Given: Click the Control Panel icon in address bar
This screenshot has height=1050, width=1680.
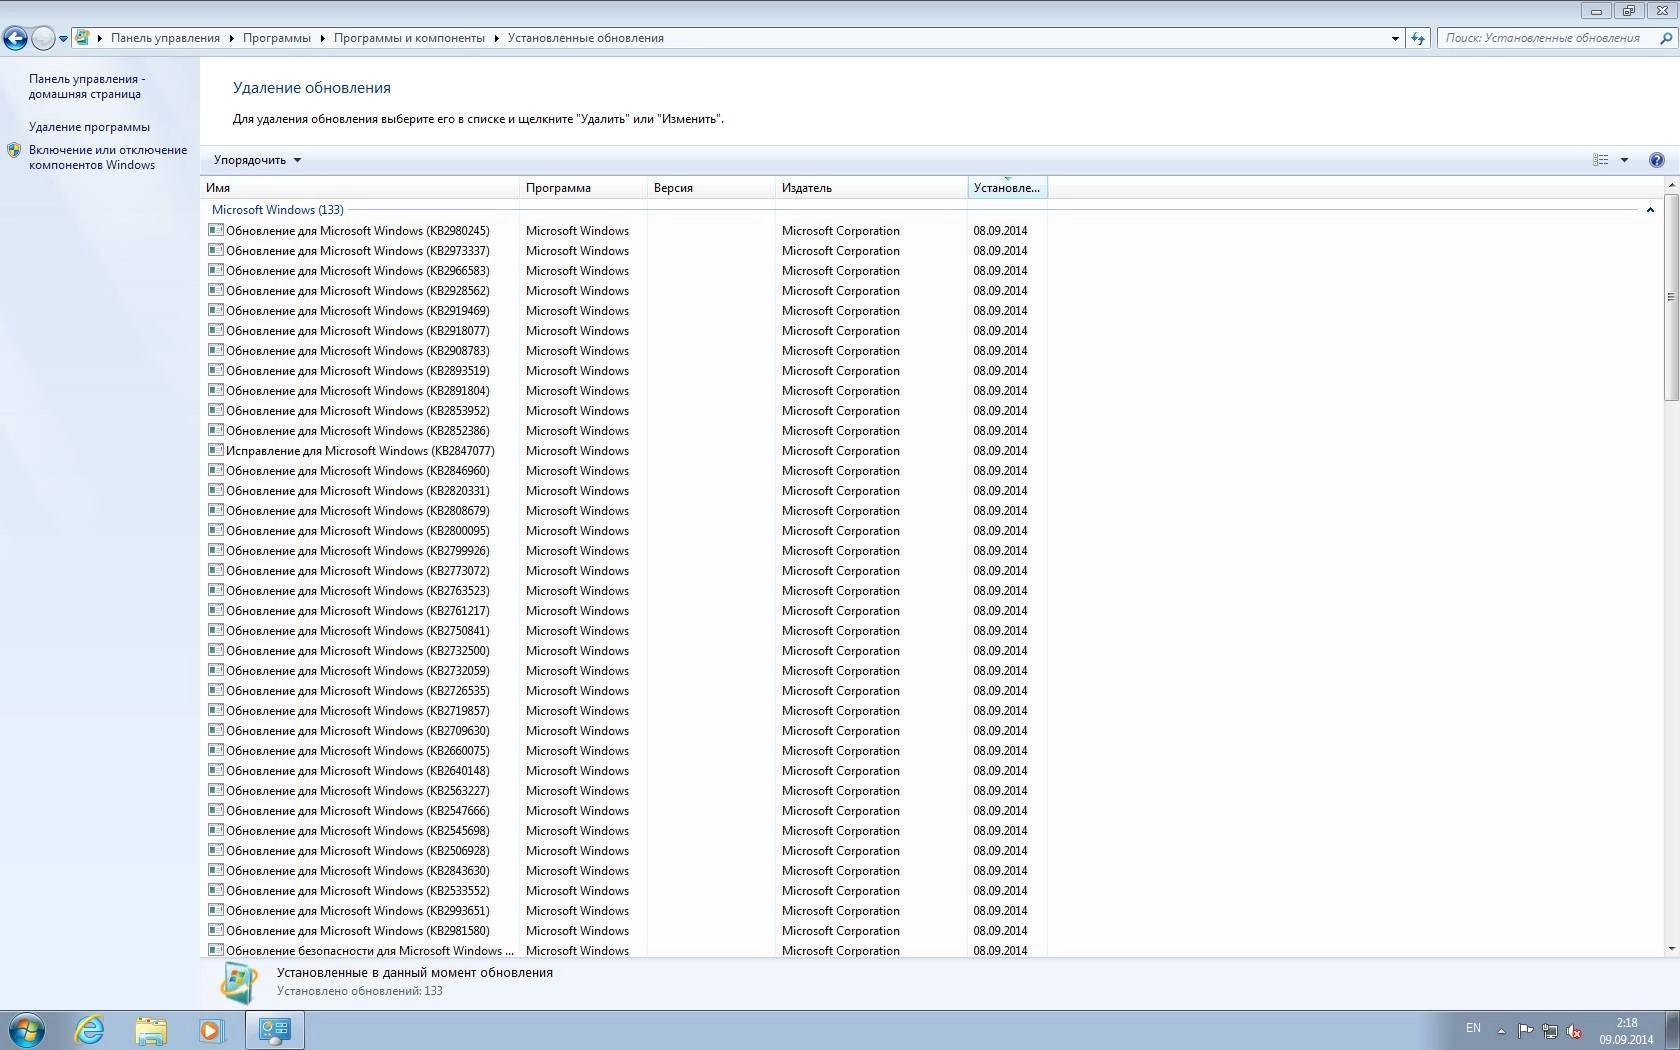Looking at the screenshot, I should click(82, 38).
